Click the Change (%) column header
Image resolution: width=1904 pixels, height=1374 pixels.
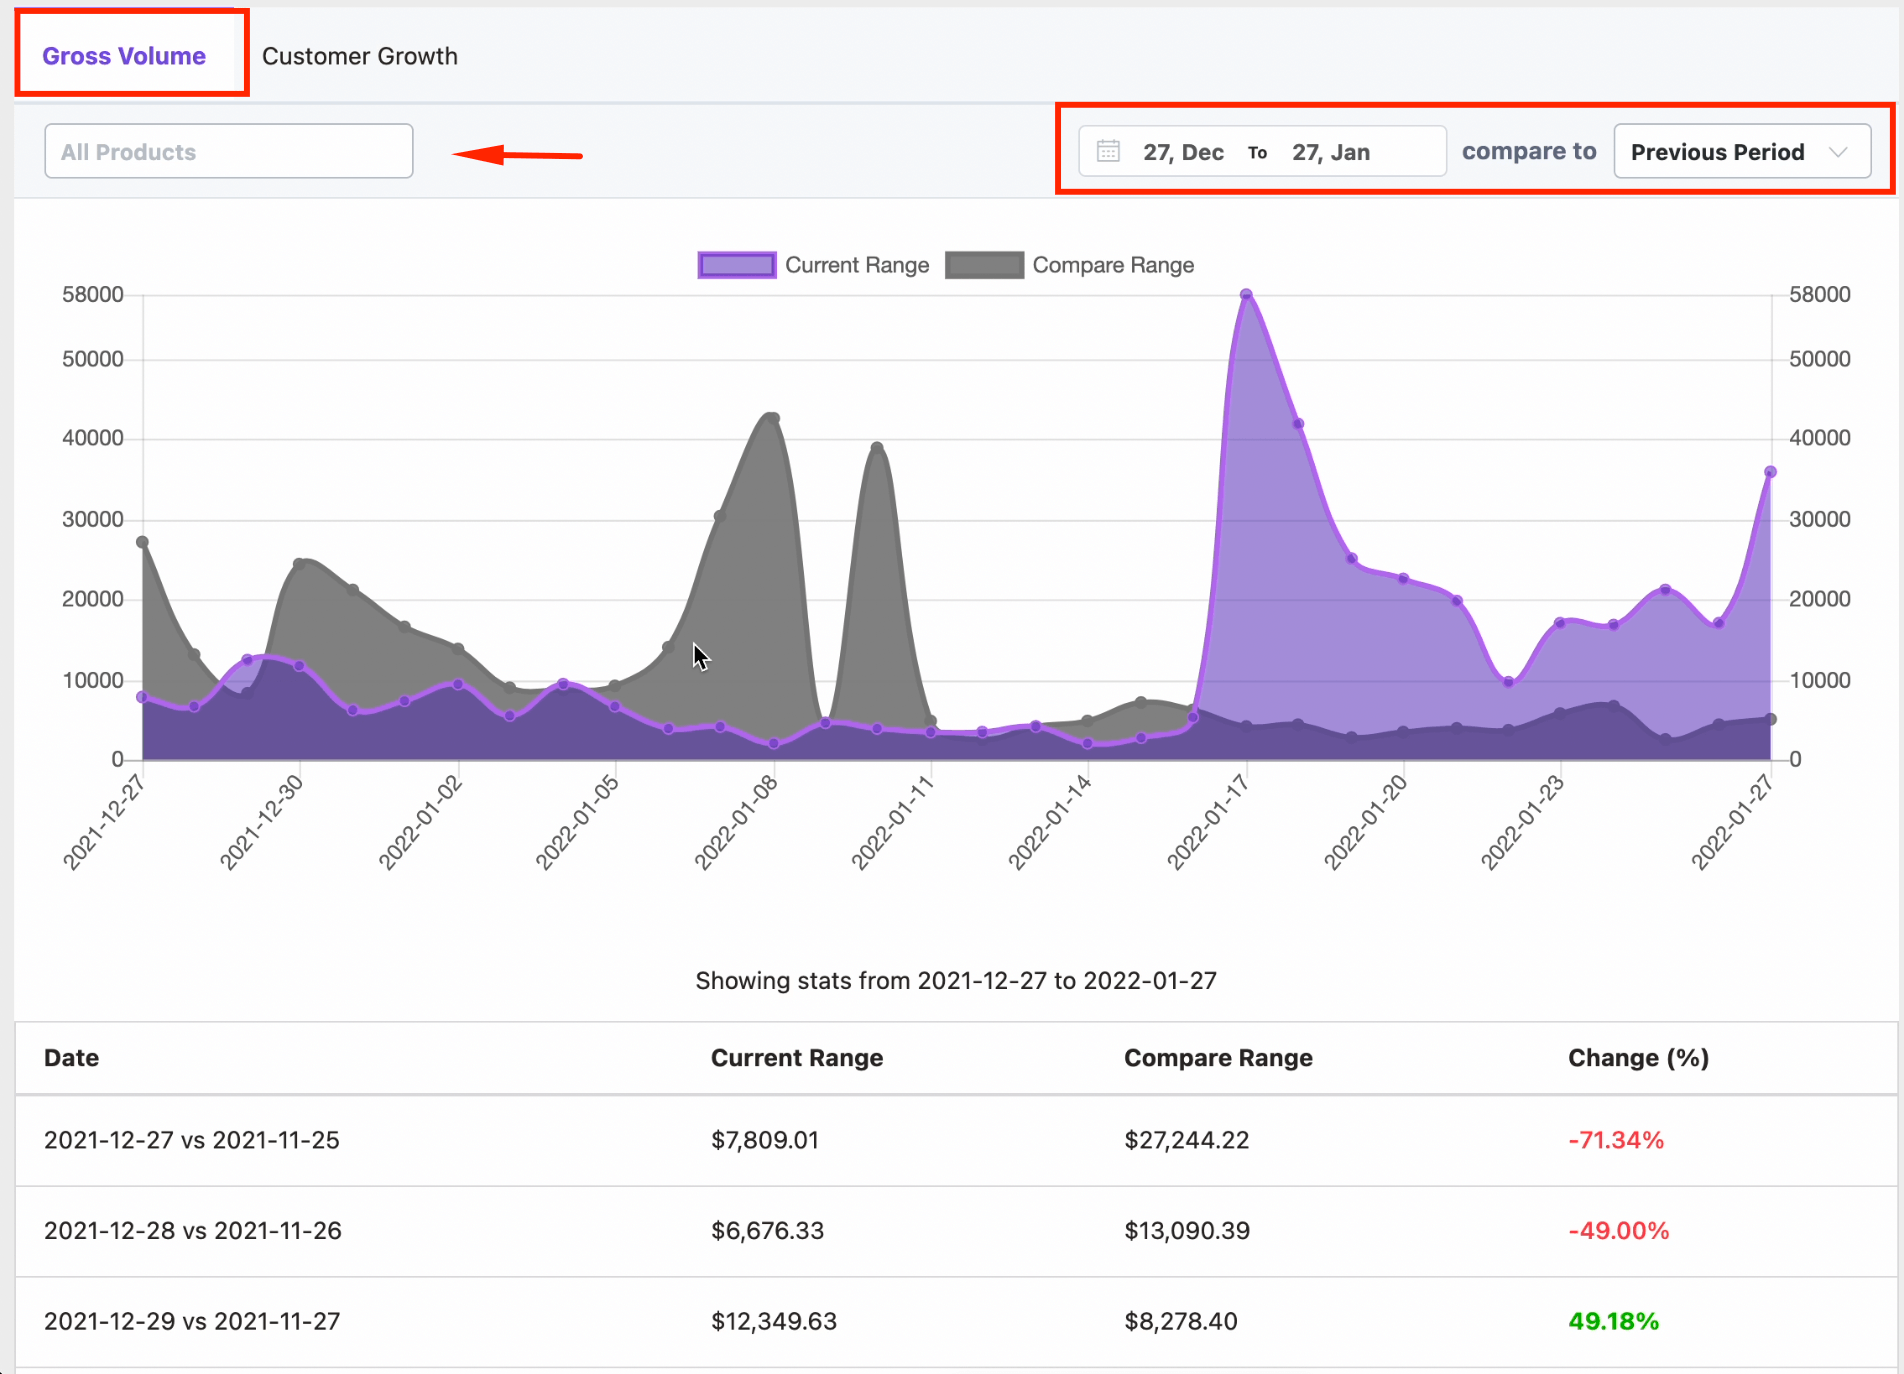point(1638,1058)
